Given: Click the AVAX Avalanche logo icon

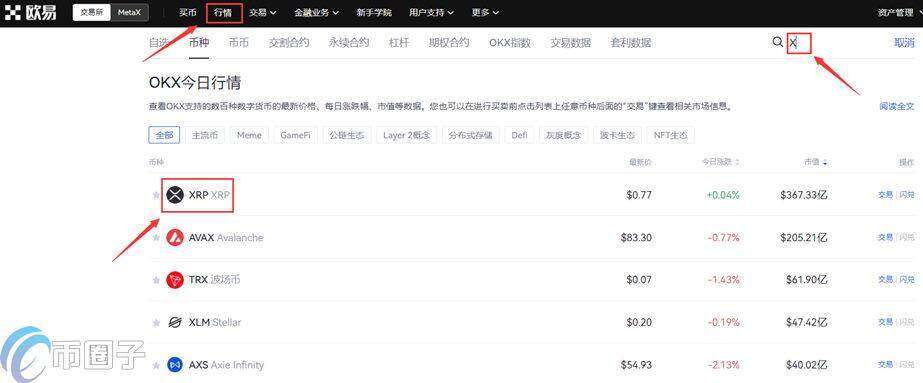Looking at the screenshot, I should point(175,238).
